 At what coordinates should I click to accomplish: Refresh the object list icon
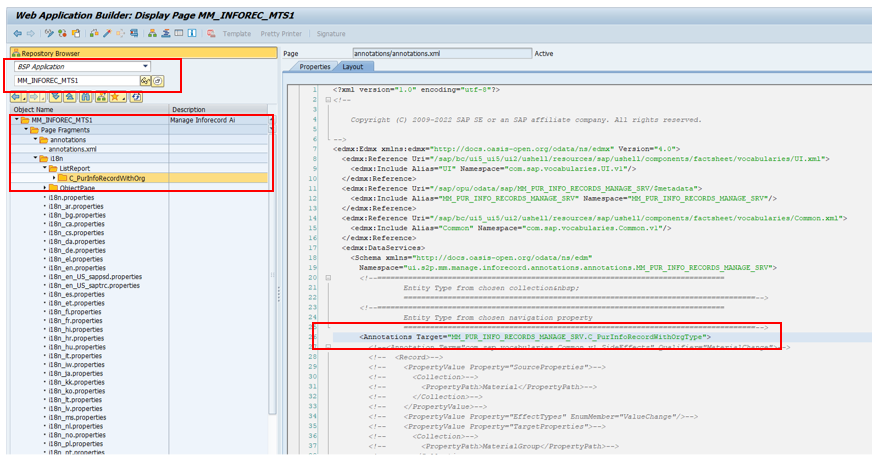[136, 97]
